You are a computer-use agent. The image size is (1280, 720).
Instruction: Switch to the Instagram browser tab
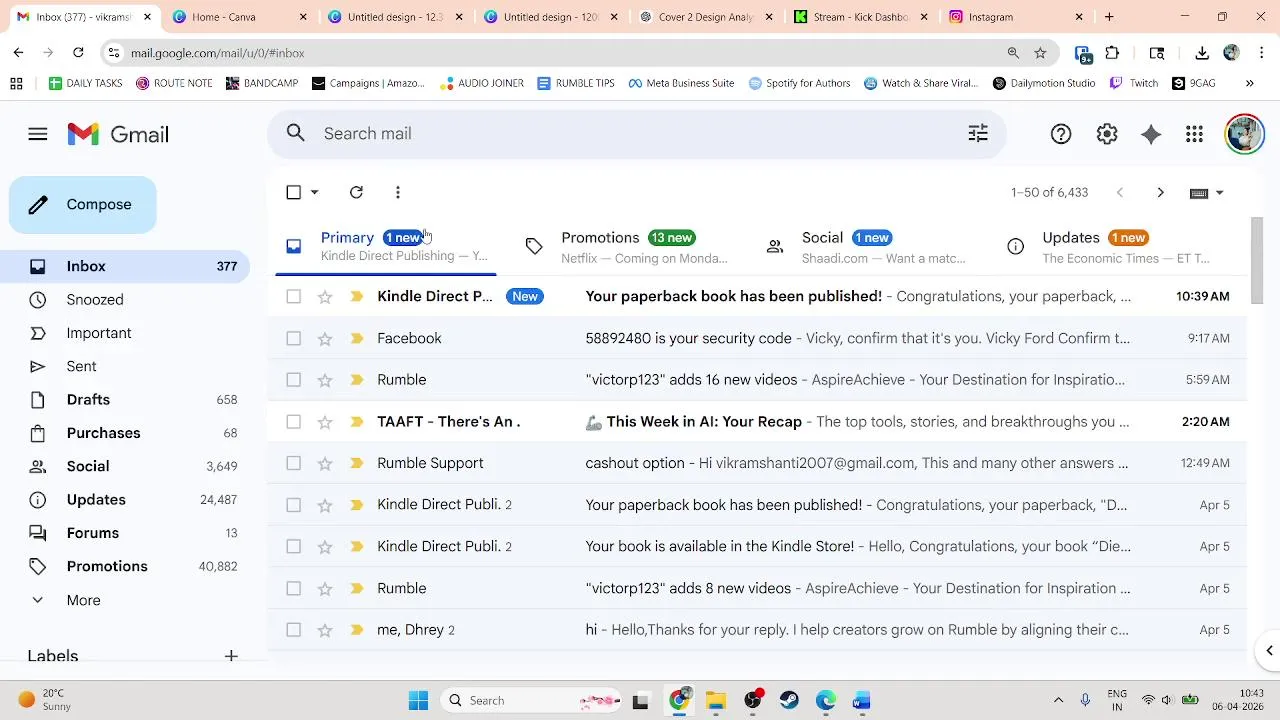point(1015,17)
